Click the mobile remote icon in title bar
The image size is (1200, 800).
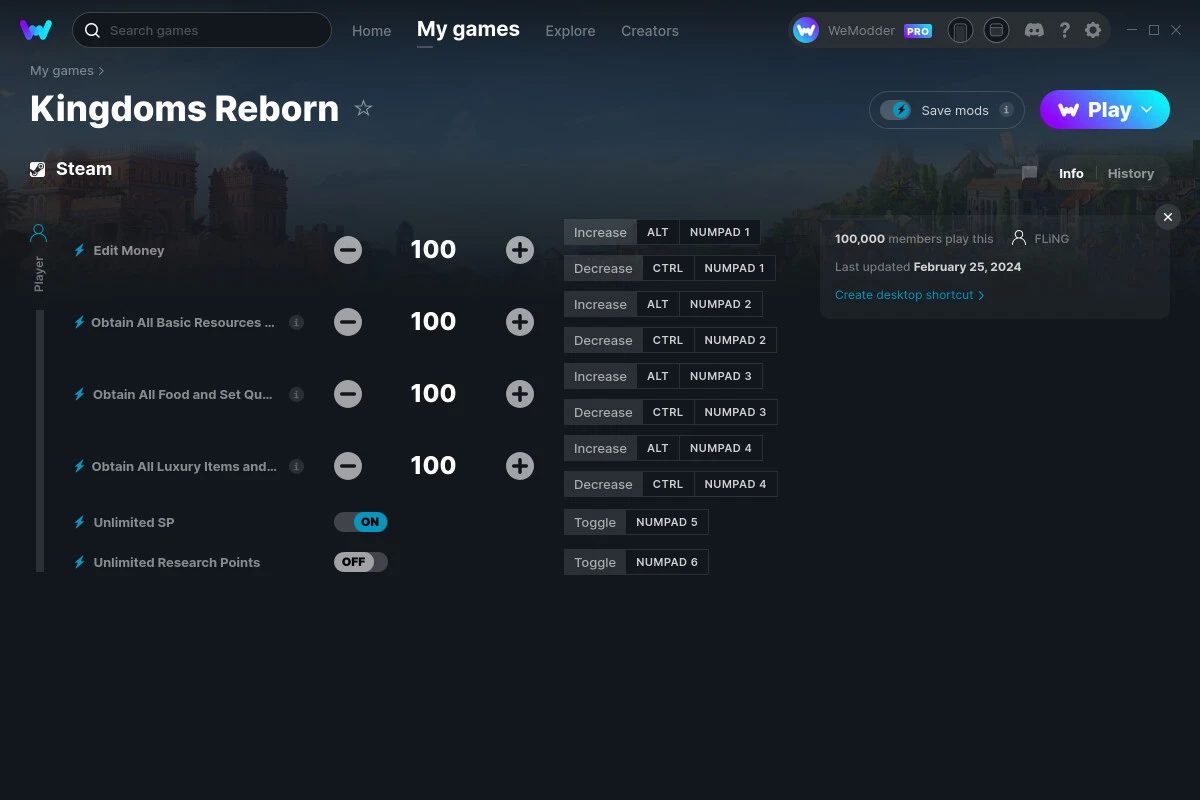(x=960, y=31)
